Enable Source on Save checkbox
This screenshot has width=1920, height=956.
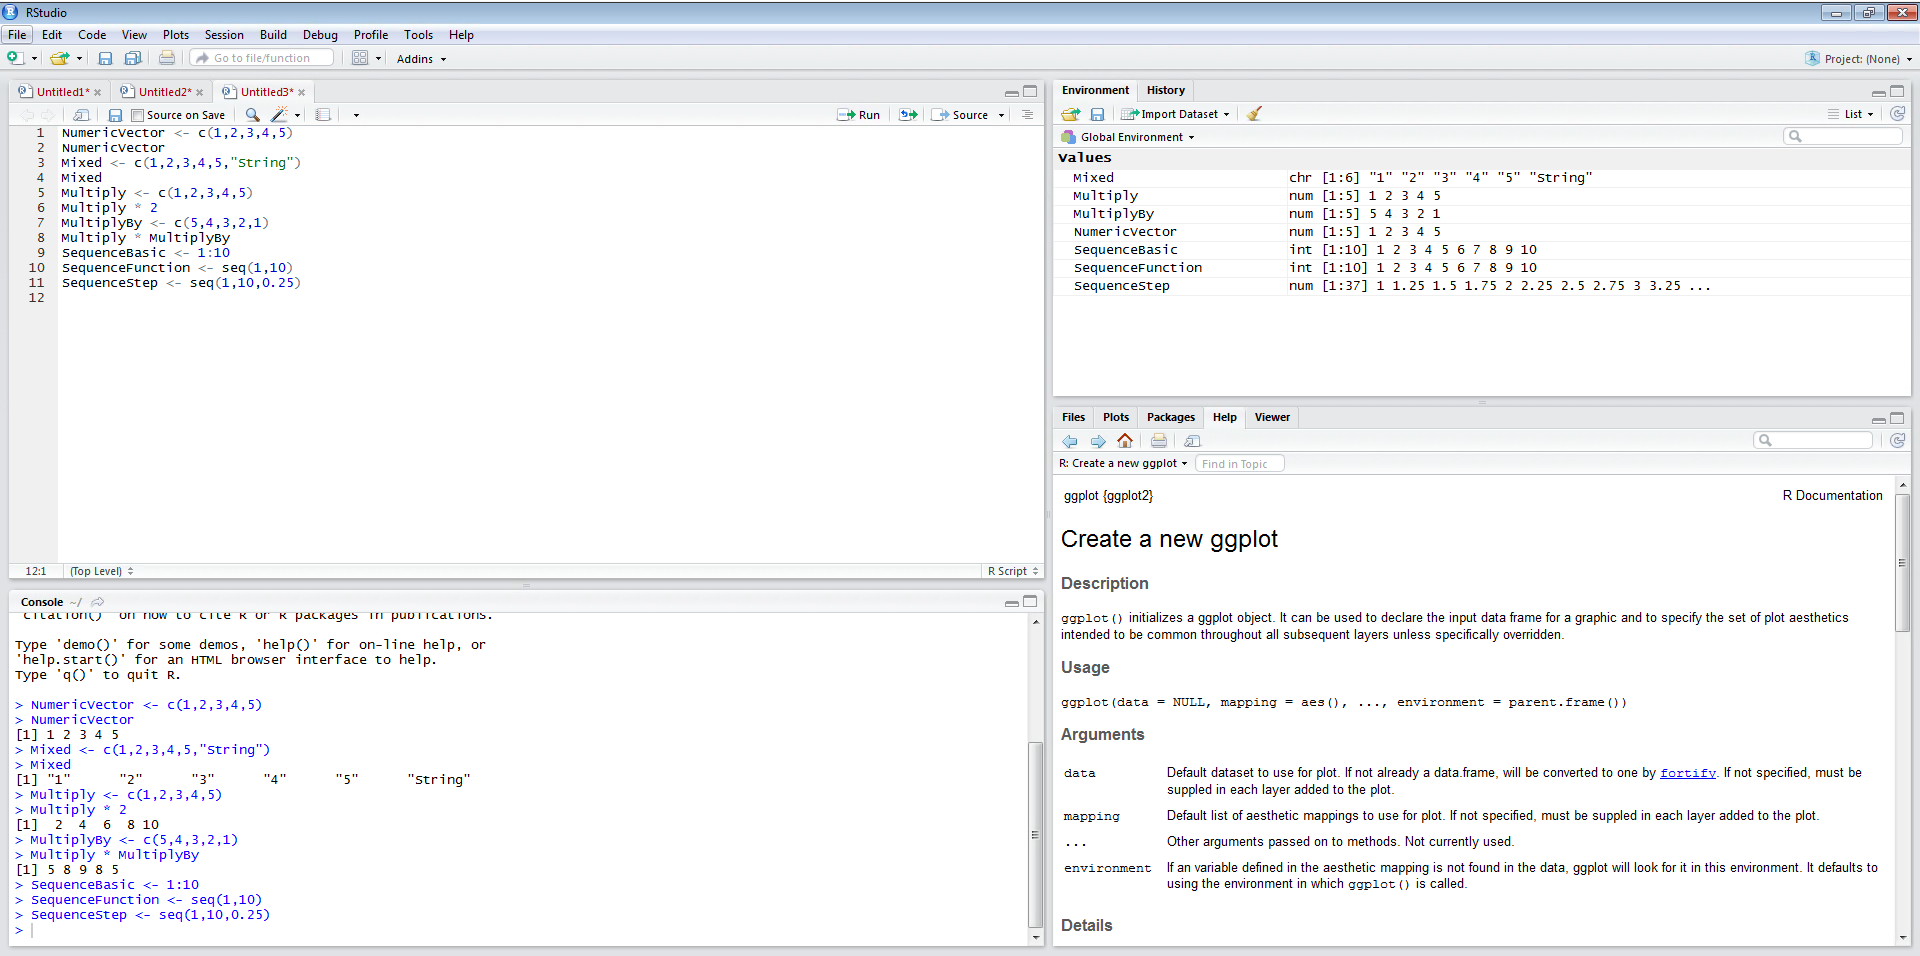tap(138, 115)
